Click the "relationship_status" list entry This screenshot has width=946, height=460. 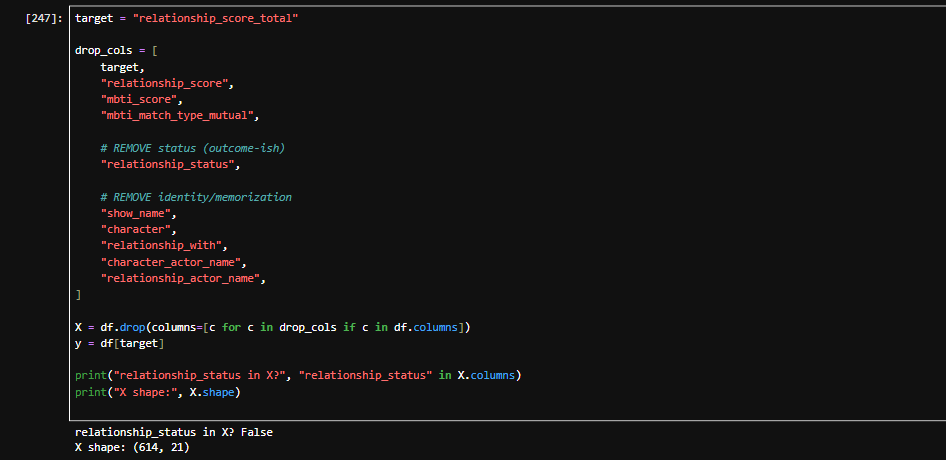pyautogui.click(x=170, y=164)
